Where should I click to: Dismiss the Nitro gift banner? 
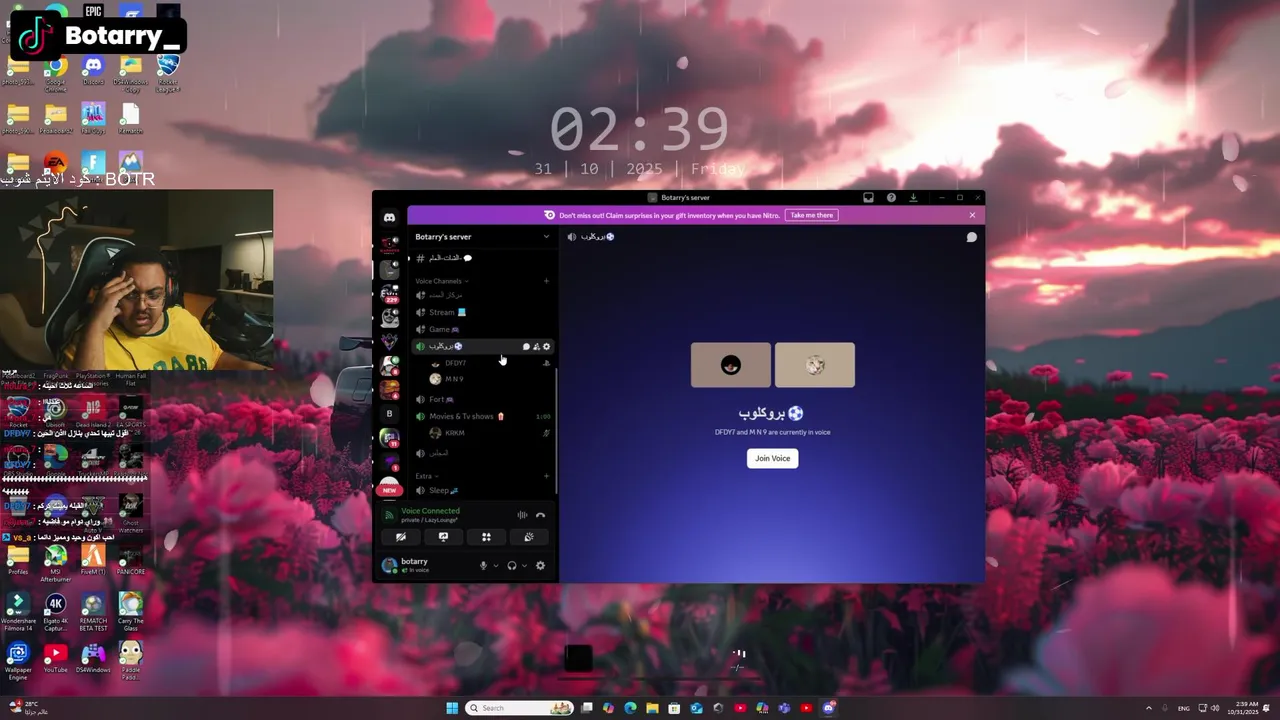point(972,215)
